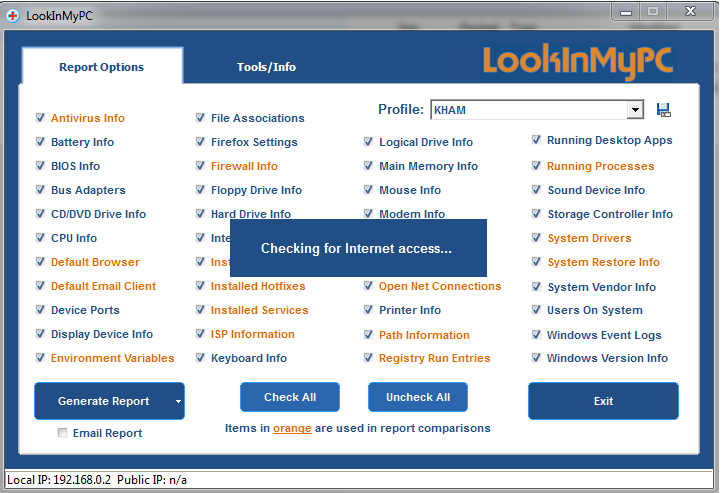Screen dimensions: 721x493
Task: Toggle the Main Memory Info checkbox
Action: 368,166
